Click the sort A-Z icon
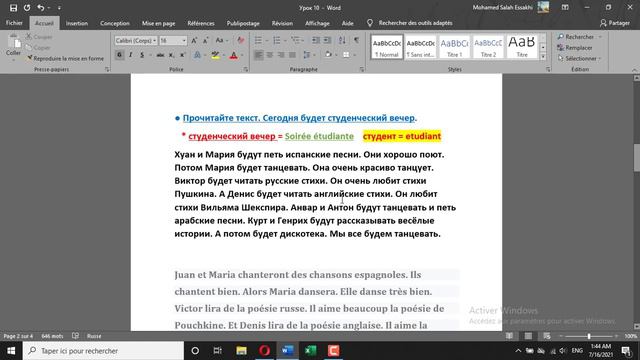Screen dimensions: 640x360 342,40
